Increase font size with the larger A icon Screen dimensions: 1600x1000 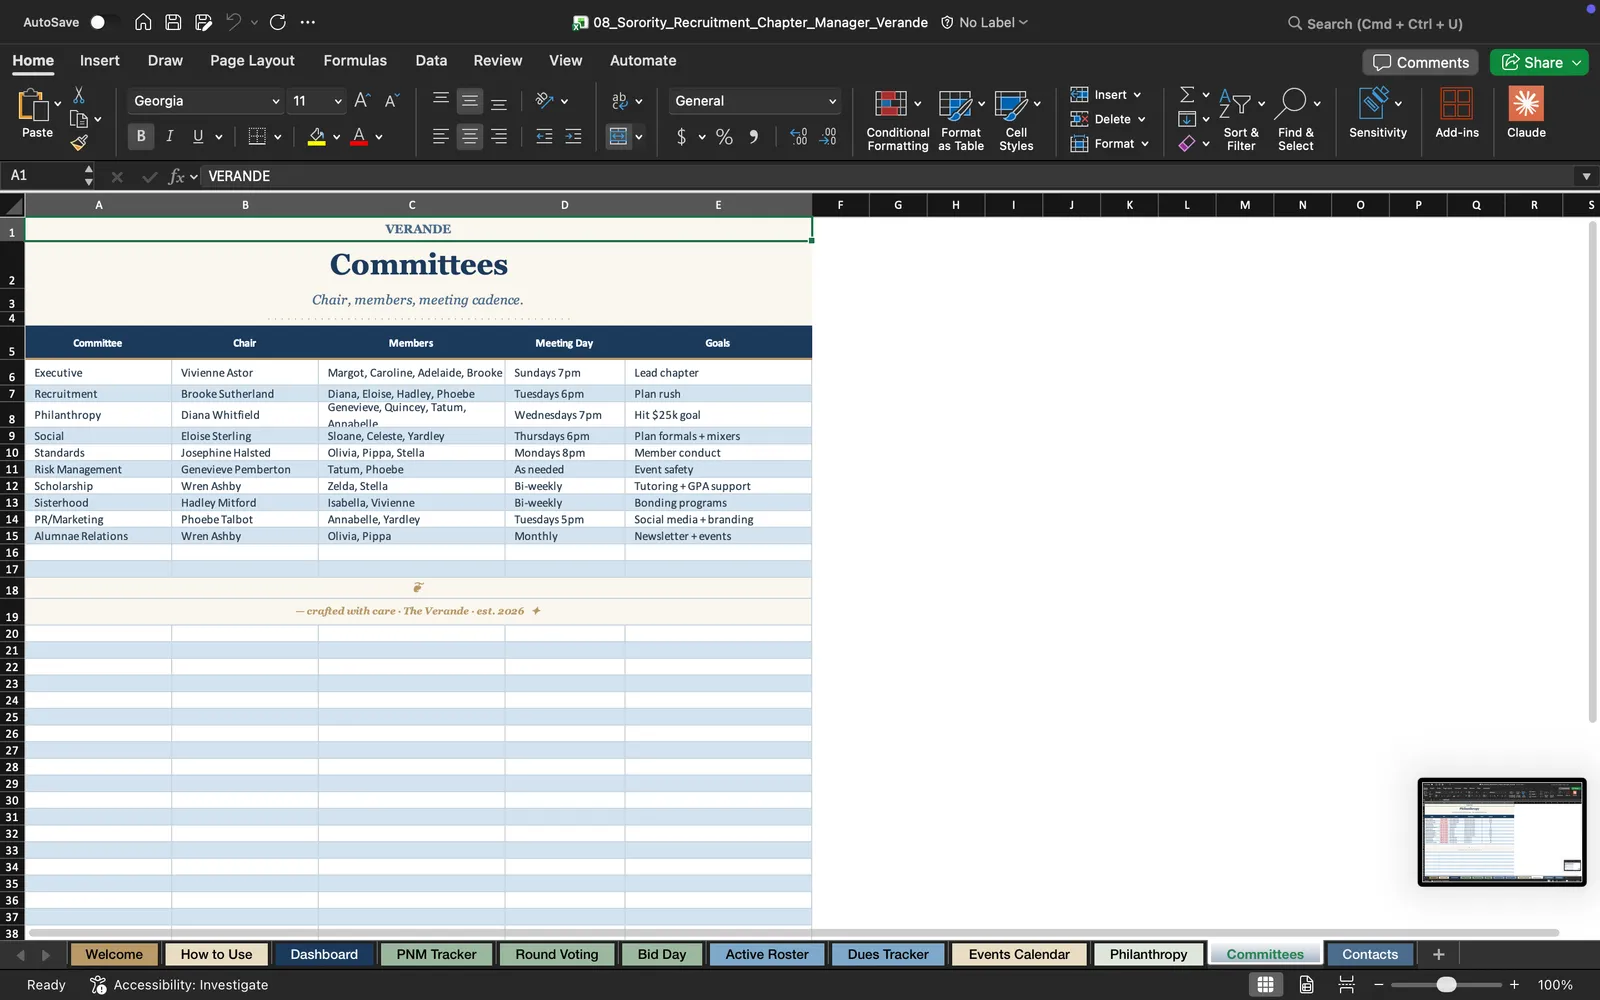click(x=362, y=100)
